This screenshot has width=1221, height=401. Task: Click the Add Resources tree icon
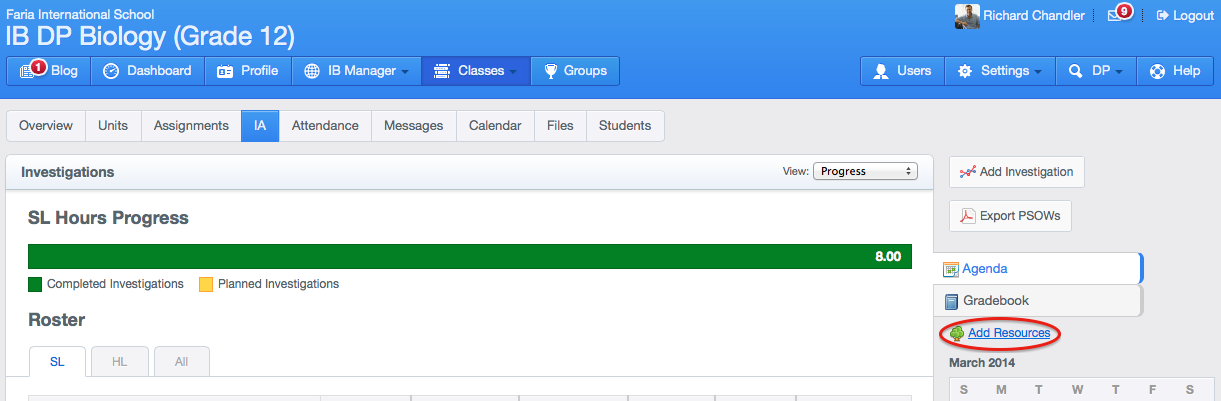(x=957, y=333)
